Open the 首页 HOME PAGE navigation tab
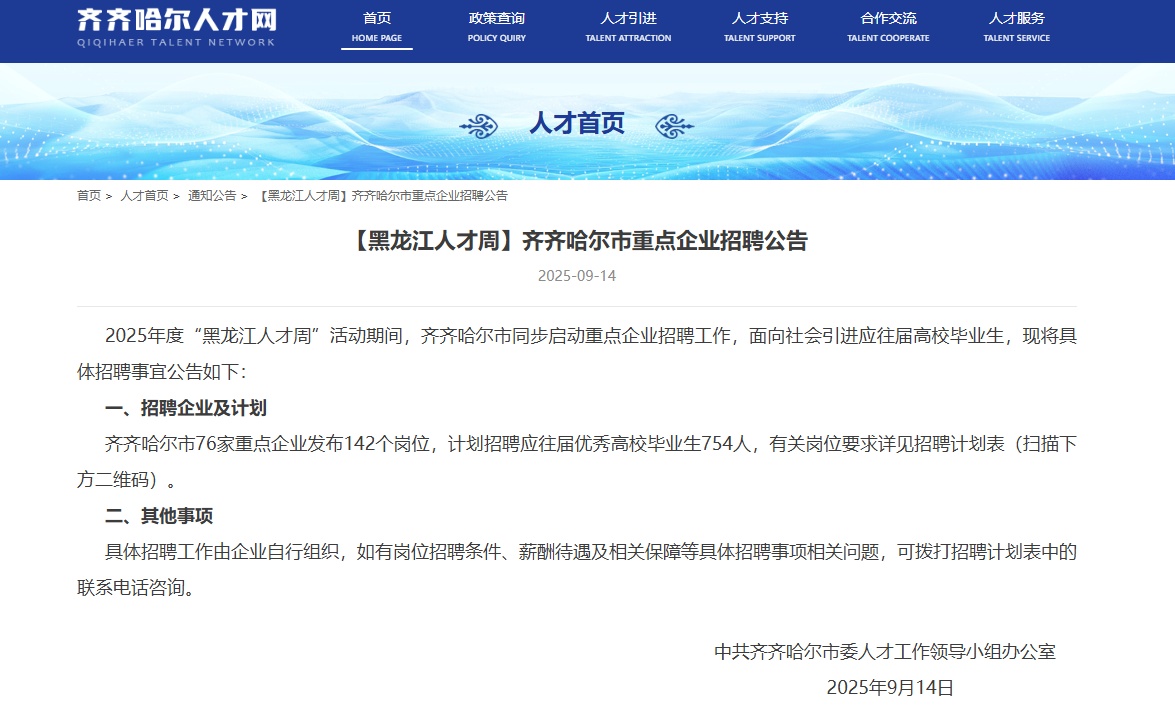Viewport: 1175px width, 721px height. point(377,27)
